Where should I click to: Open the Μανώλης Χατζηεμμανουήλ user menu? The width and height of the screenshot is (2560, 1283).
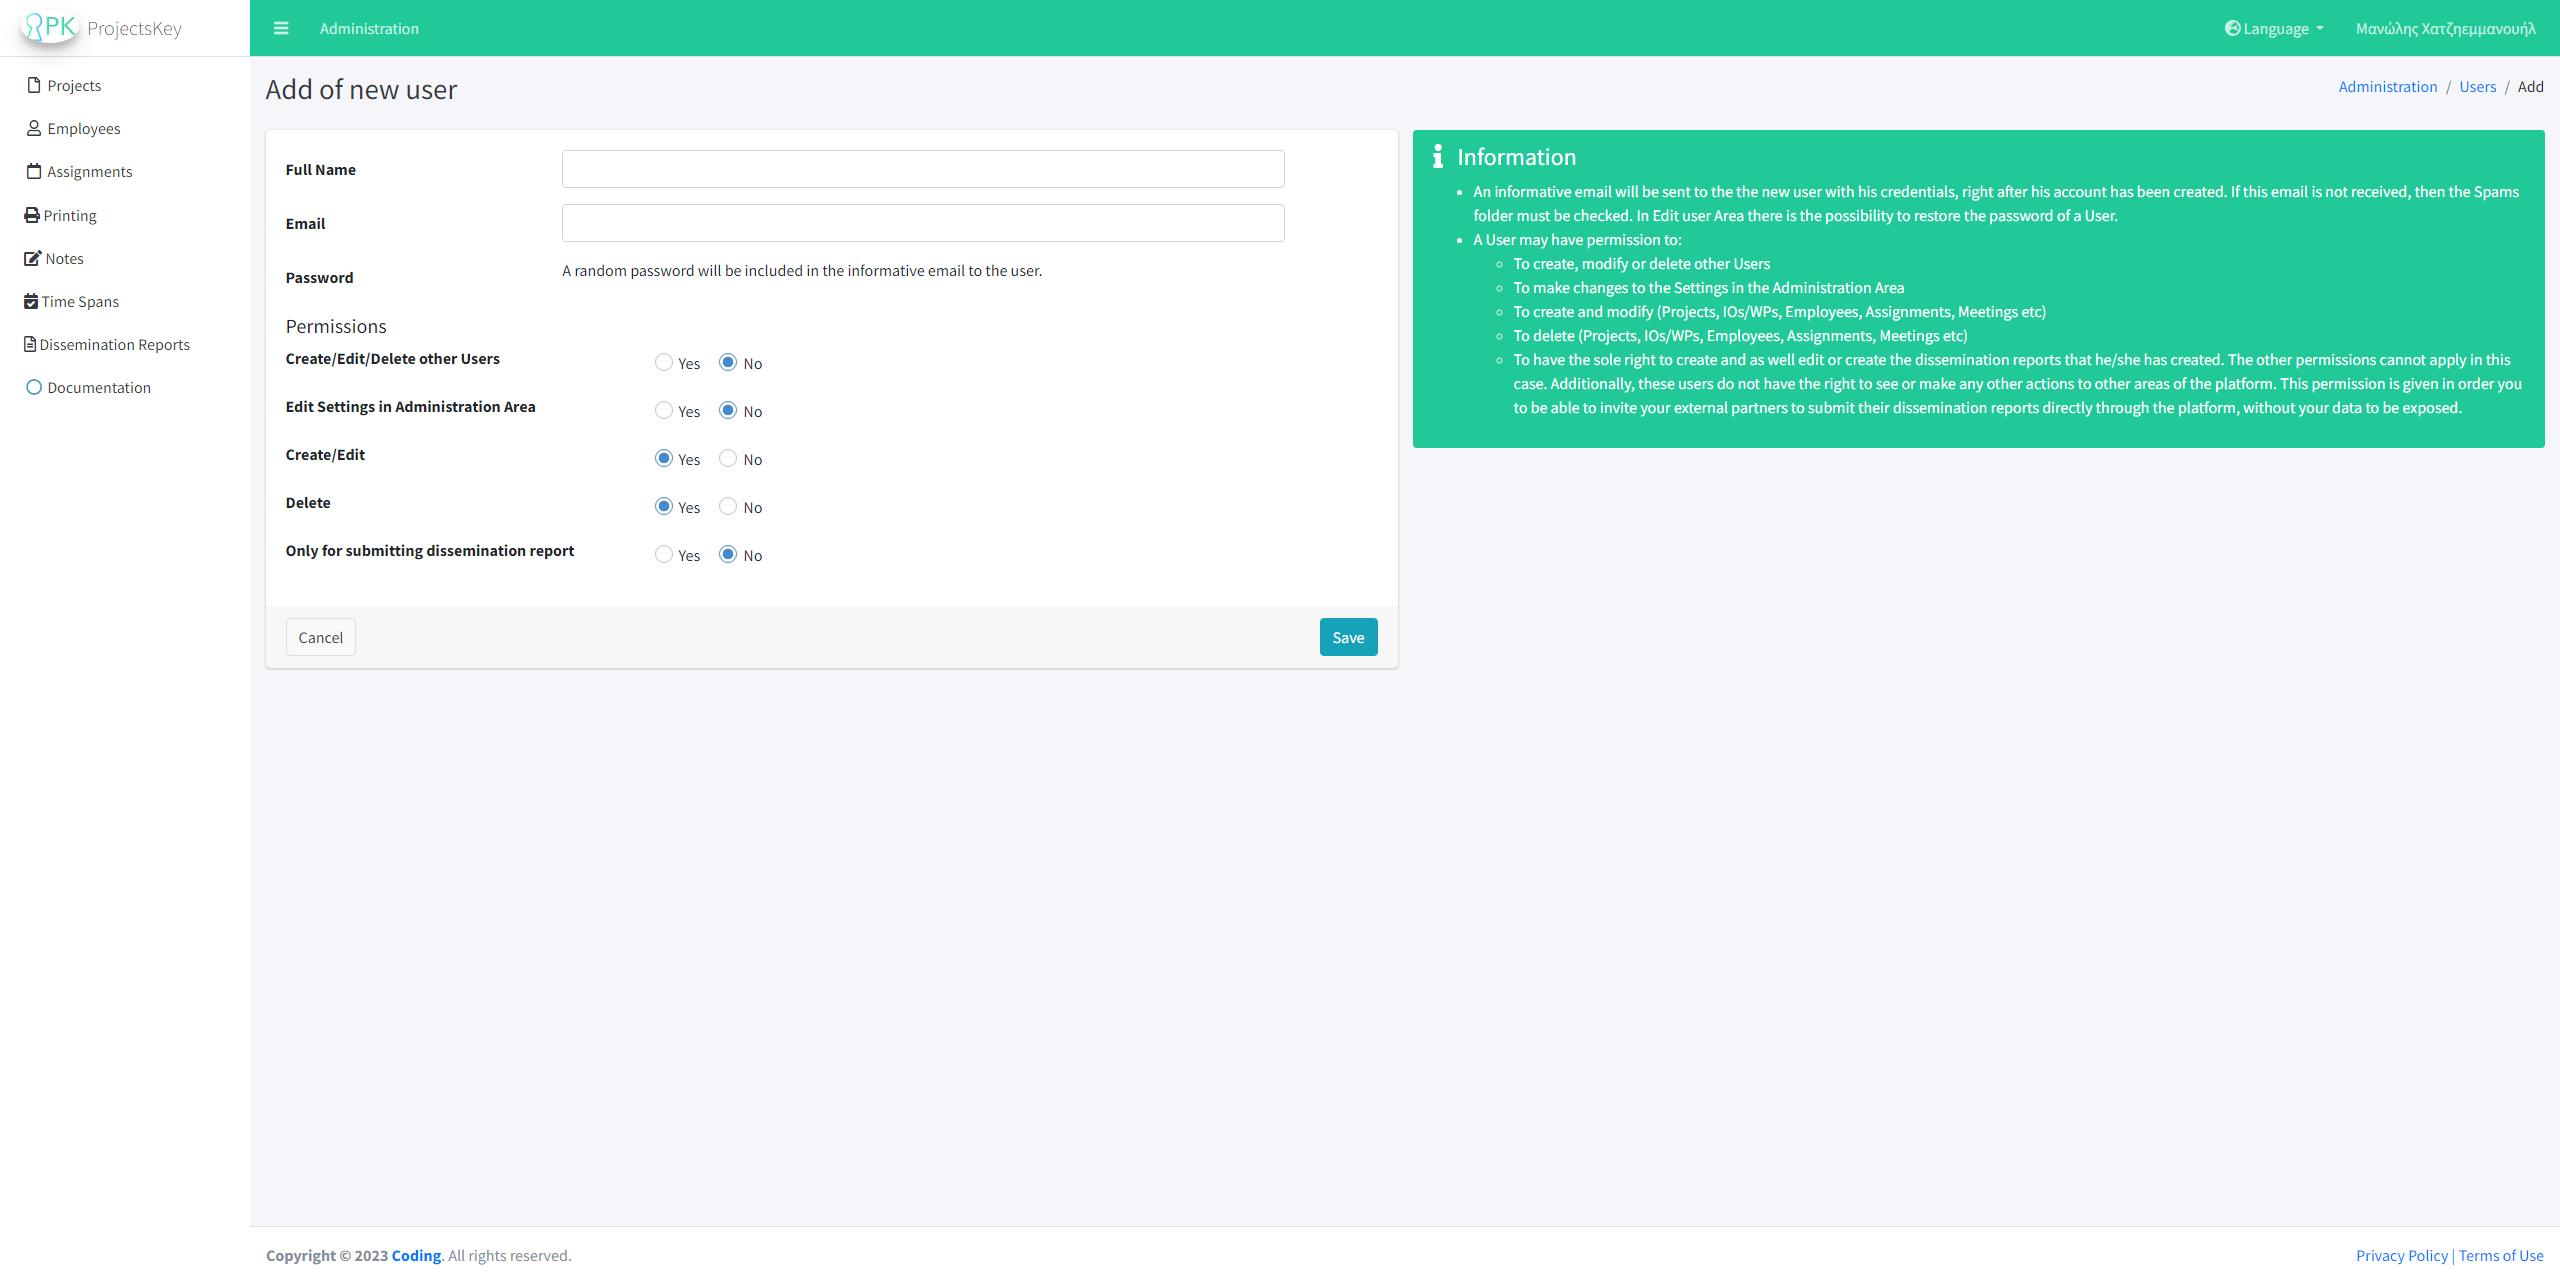coord(2445,28)
